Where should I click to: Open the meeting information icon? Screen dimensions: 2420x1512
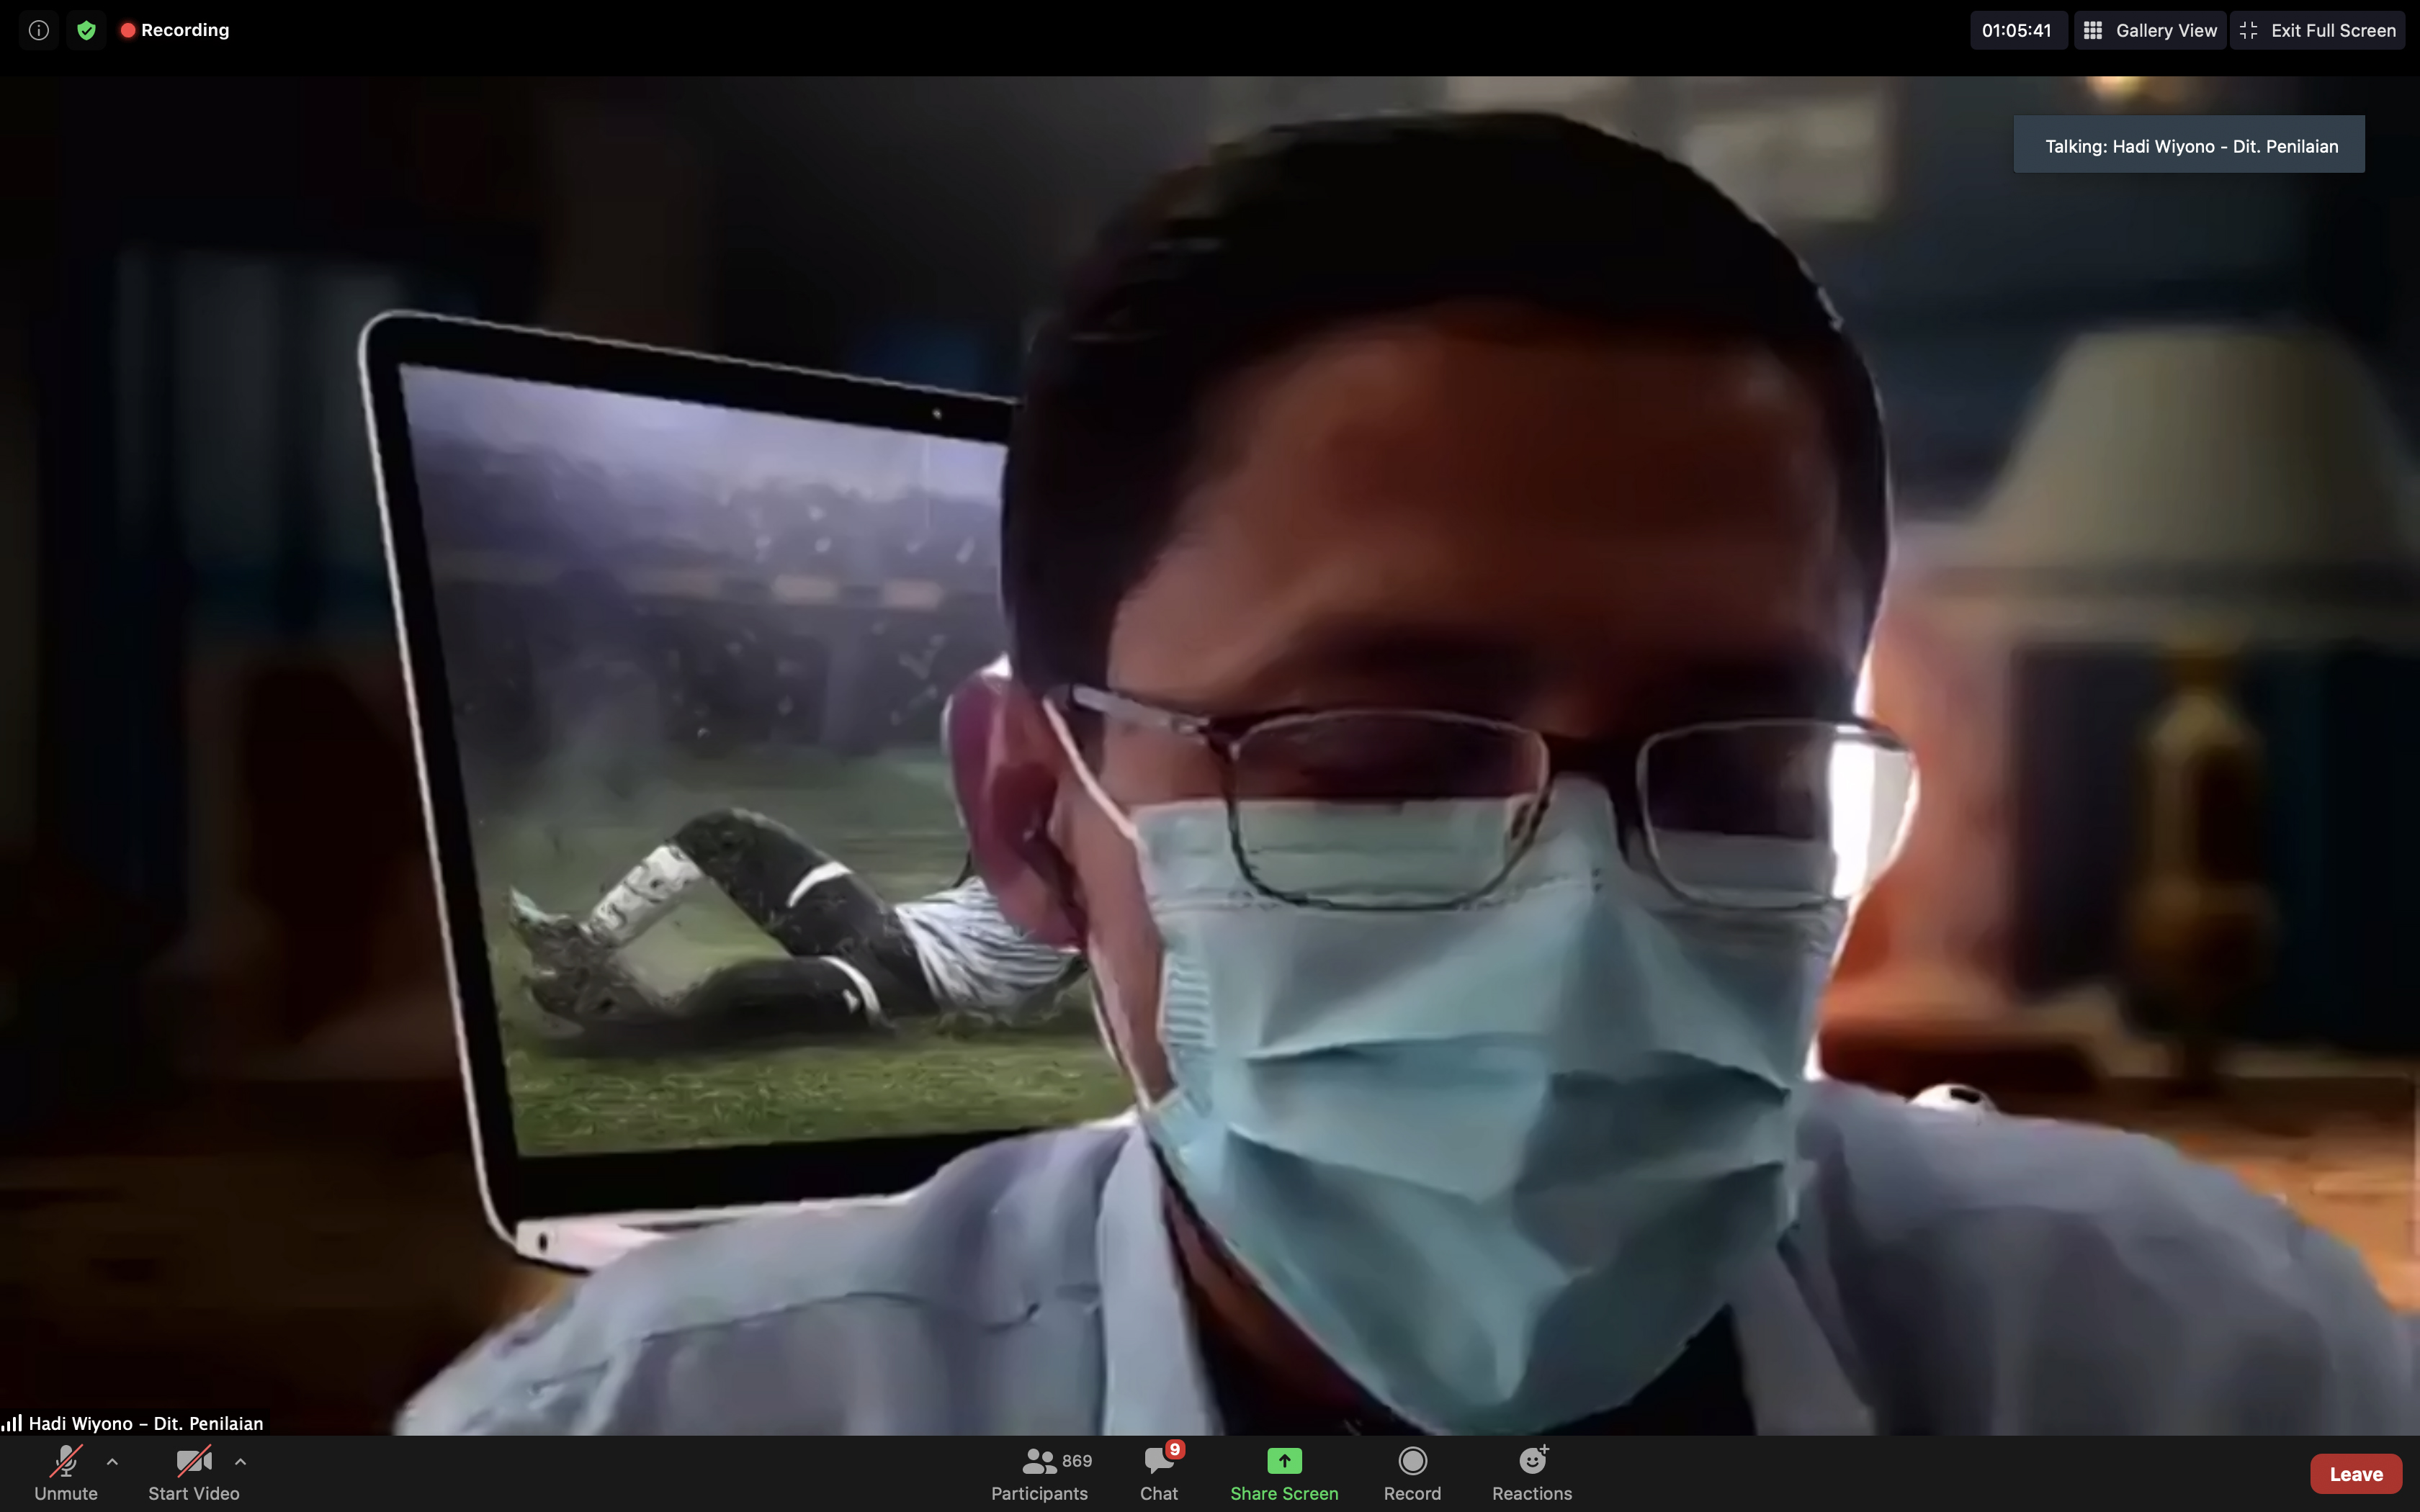pos(38,30)
